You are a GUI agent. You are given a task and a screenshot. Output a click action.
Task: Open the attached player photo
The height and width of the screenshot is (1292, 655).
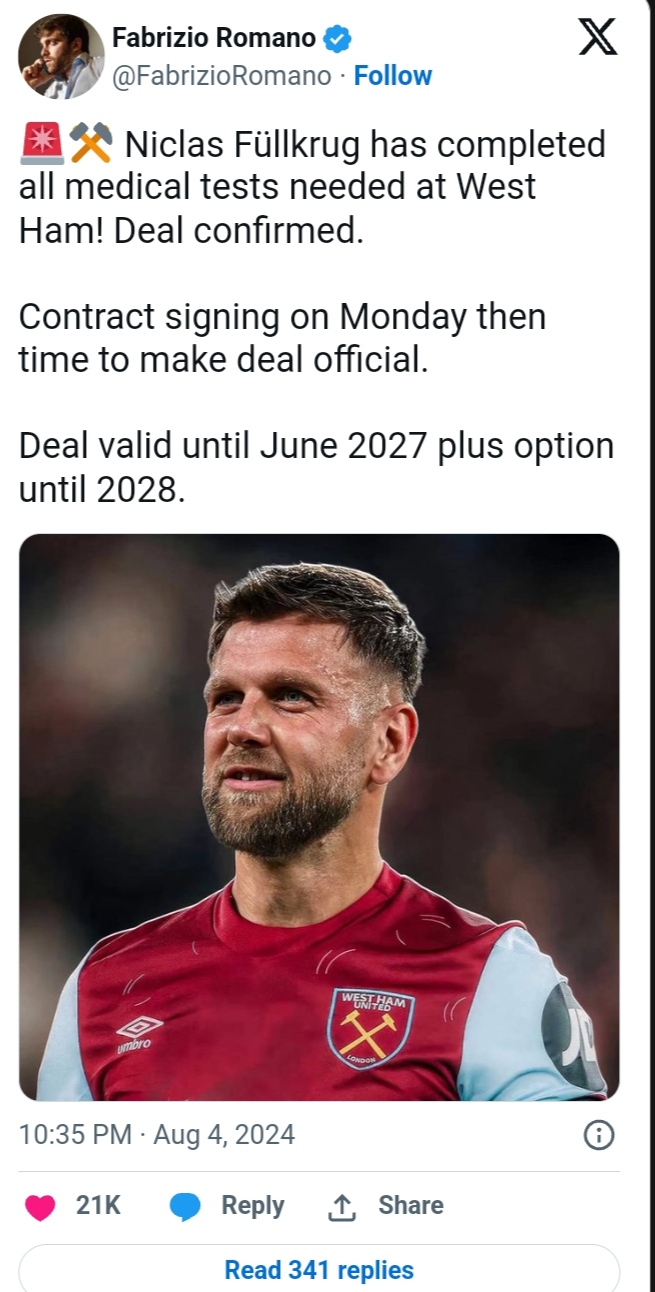point(319,816)
